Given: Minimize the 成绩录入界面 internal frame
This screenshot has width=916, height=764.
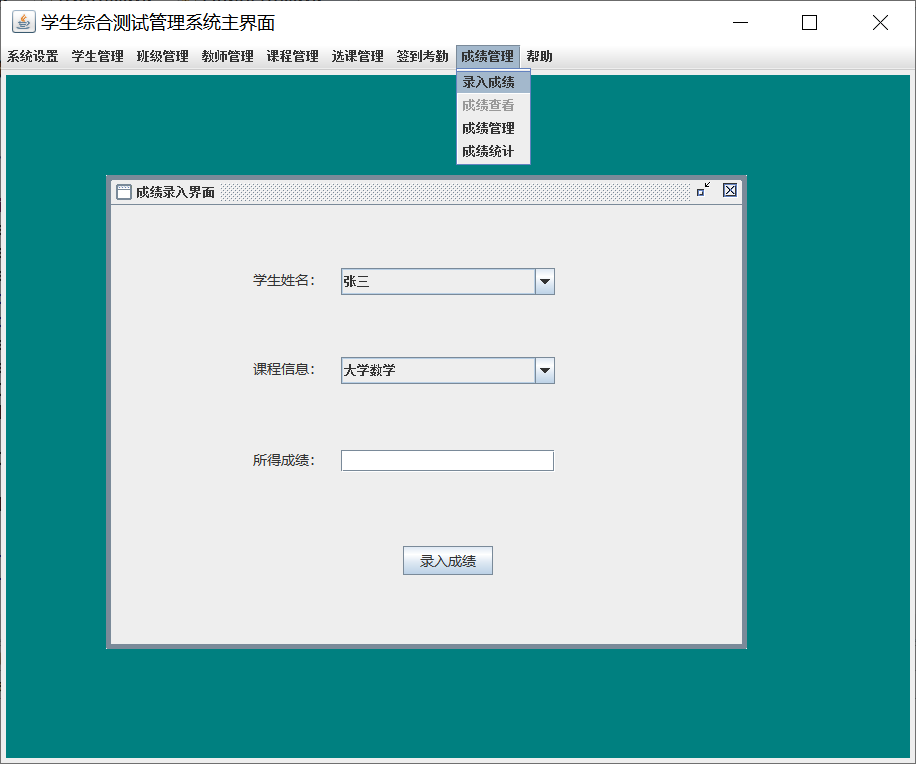Looking at the screenshot, I should point(703,189).
